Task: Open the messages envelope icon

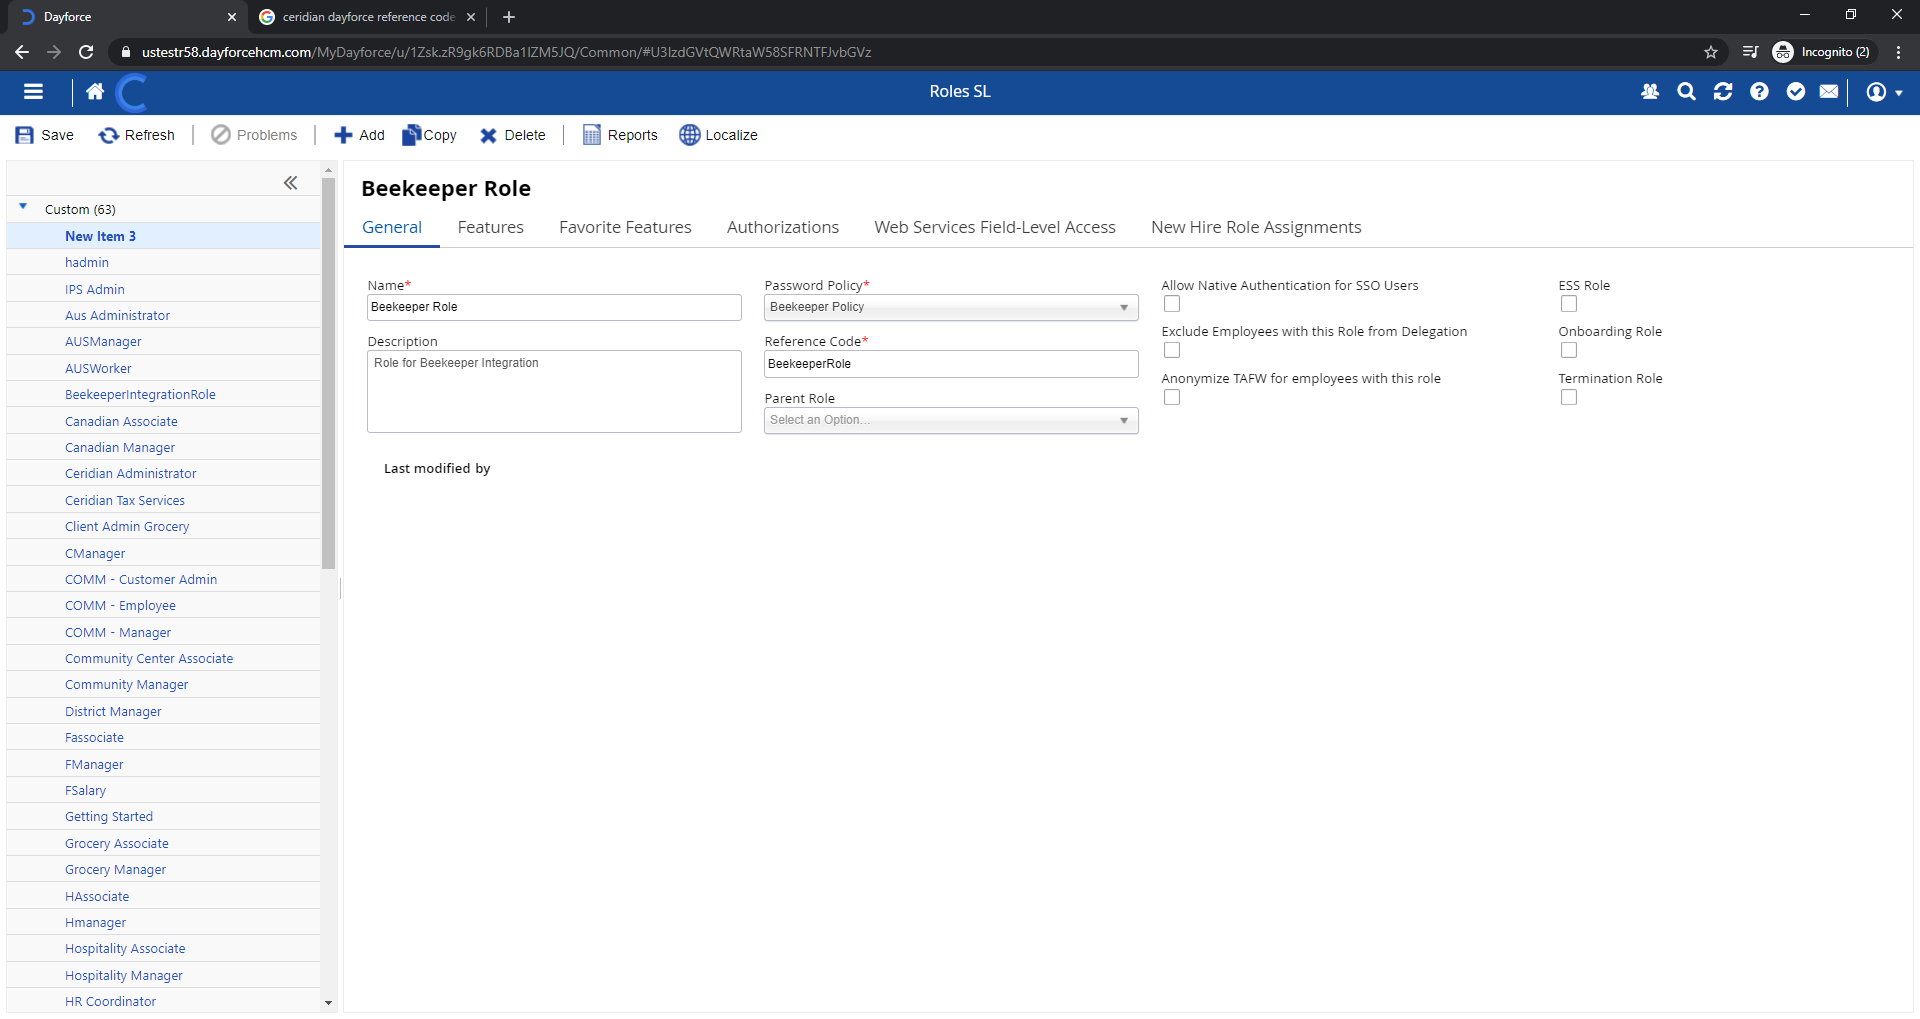Action: (1829, 92)
